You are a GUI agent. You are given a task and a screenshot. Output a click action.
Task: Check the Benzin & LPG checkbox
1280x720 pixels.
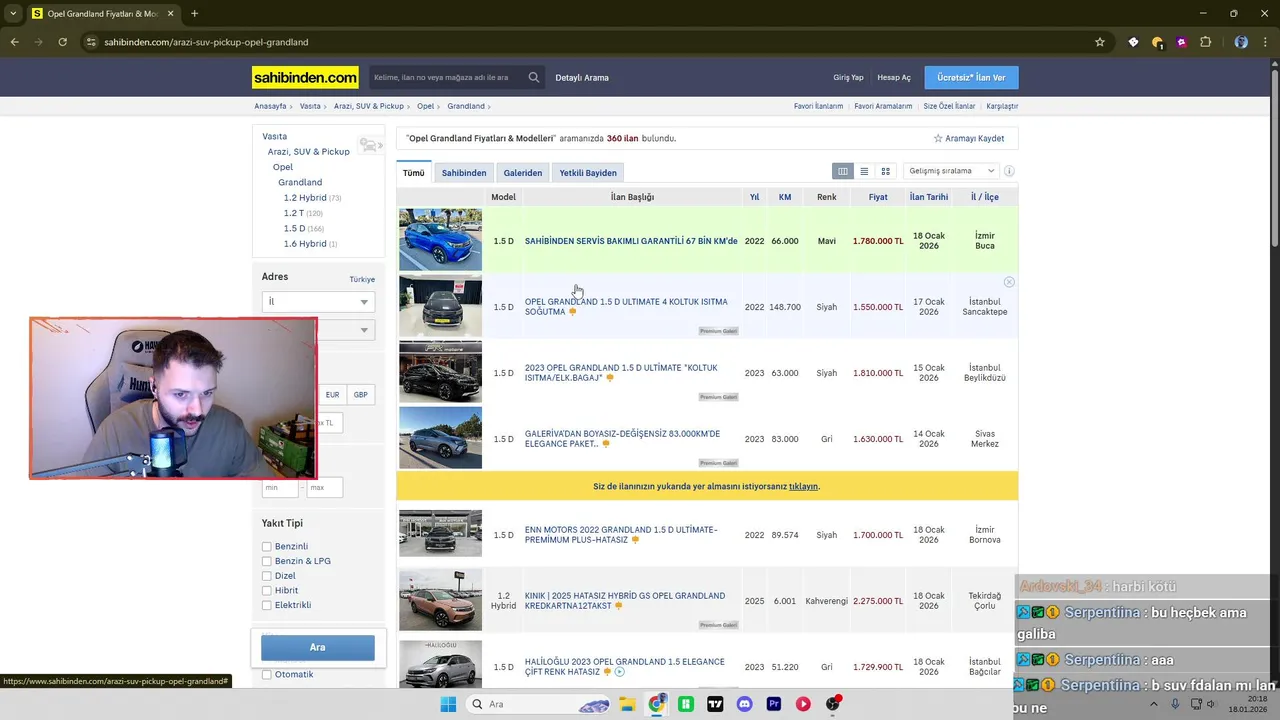267,561
